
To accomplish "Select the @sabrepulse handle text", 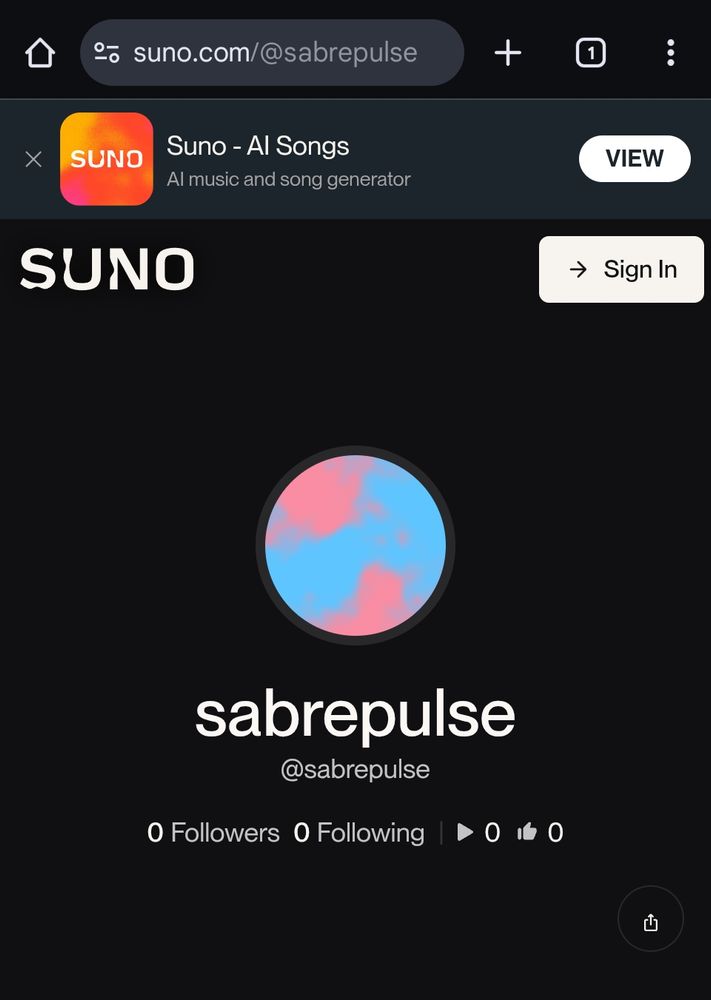I will click(355, 769).
